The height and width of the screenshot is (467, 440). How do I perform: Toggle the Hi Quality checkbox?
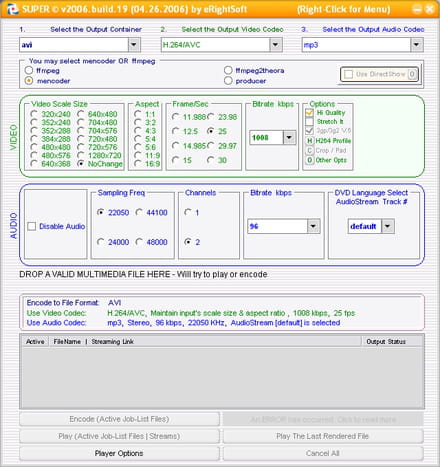tap(309, 113)
